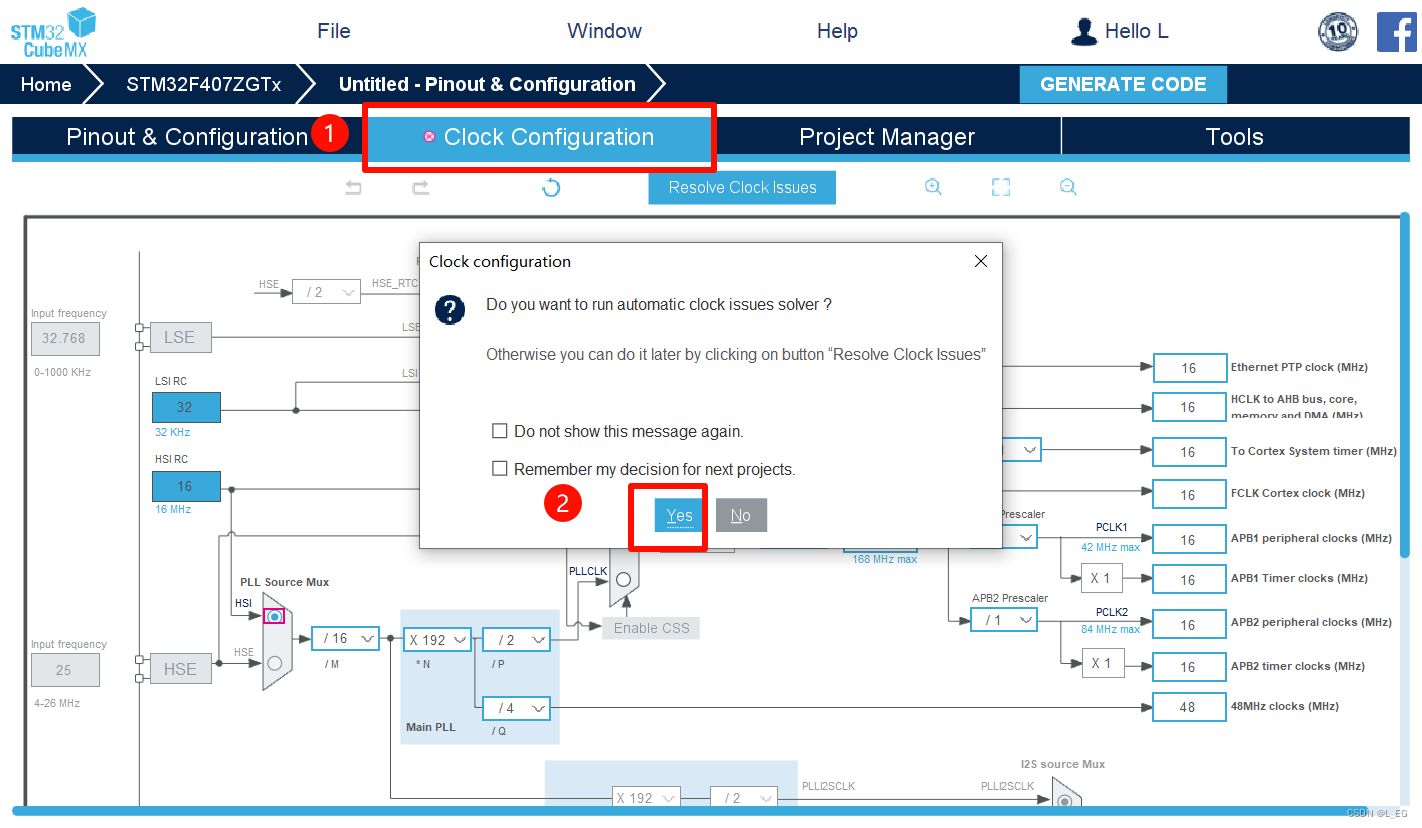This screenshot has width=1422, height=828.
Task: Click the PLL Source Mux block
Action: coord(277,640)
